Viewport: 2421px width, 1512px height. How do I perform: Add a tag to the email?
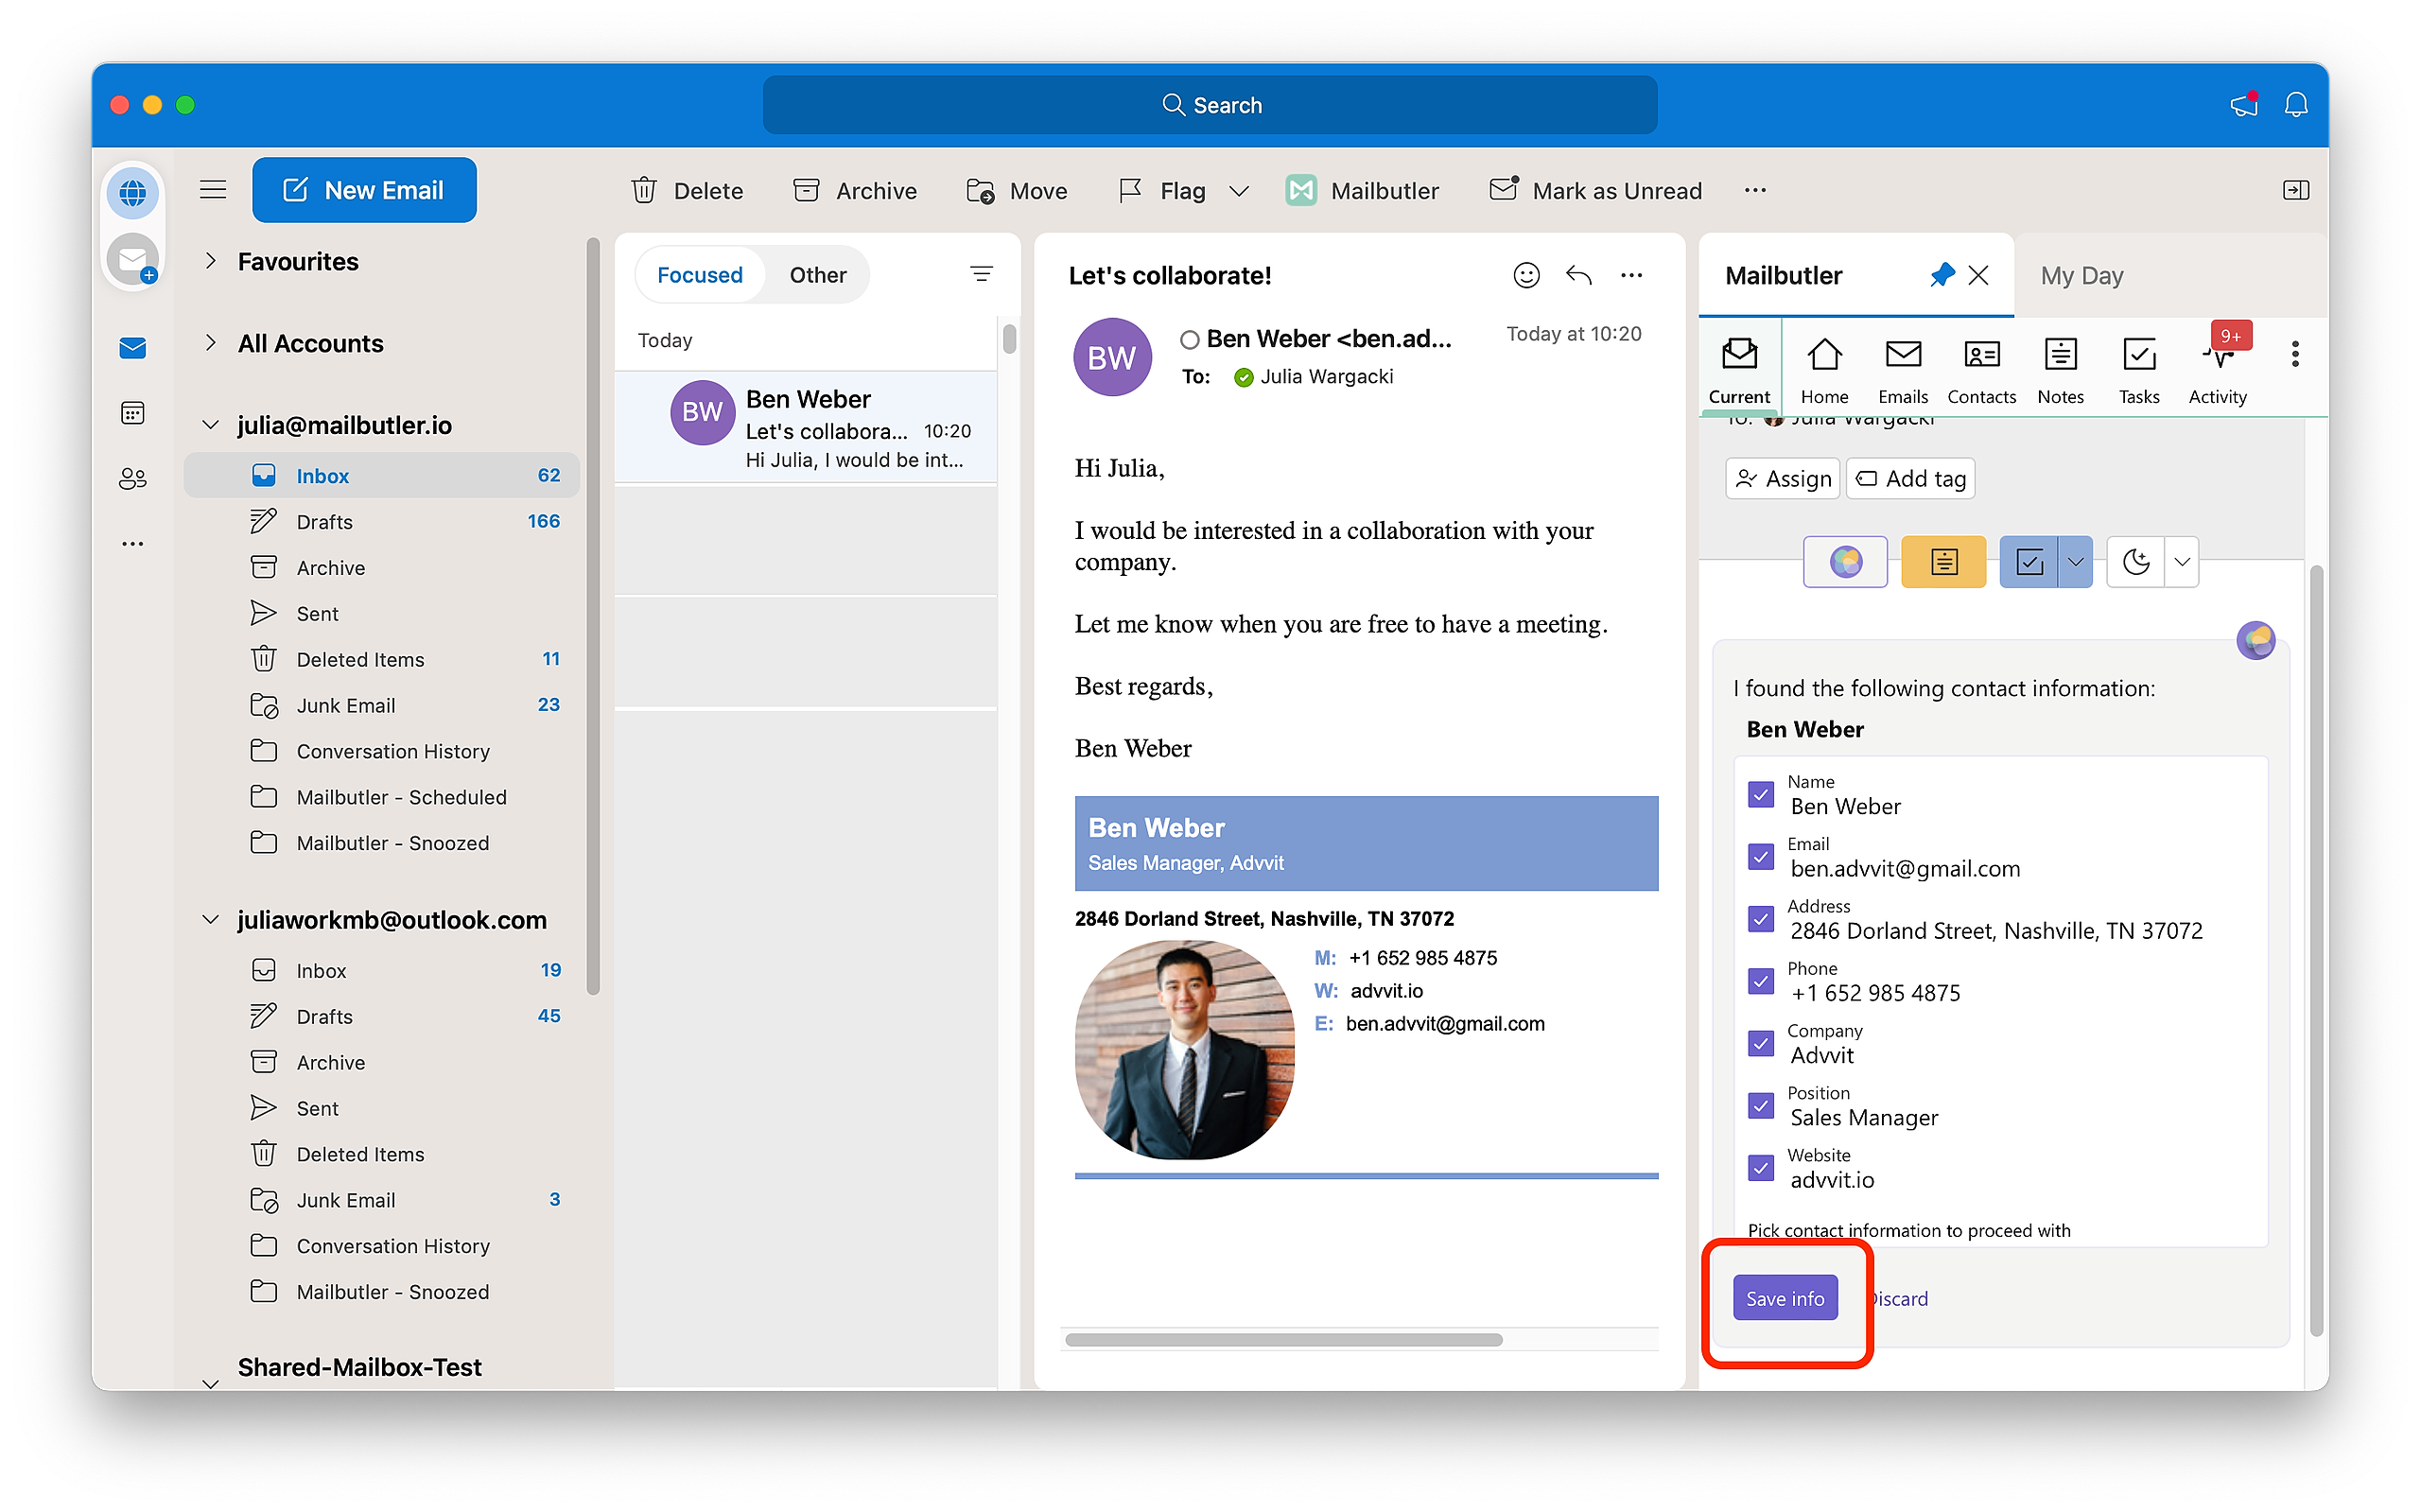click(x=1910, y=478)
